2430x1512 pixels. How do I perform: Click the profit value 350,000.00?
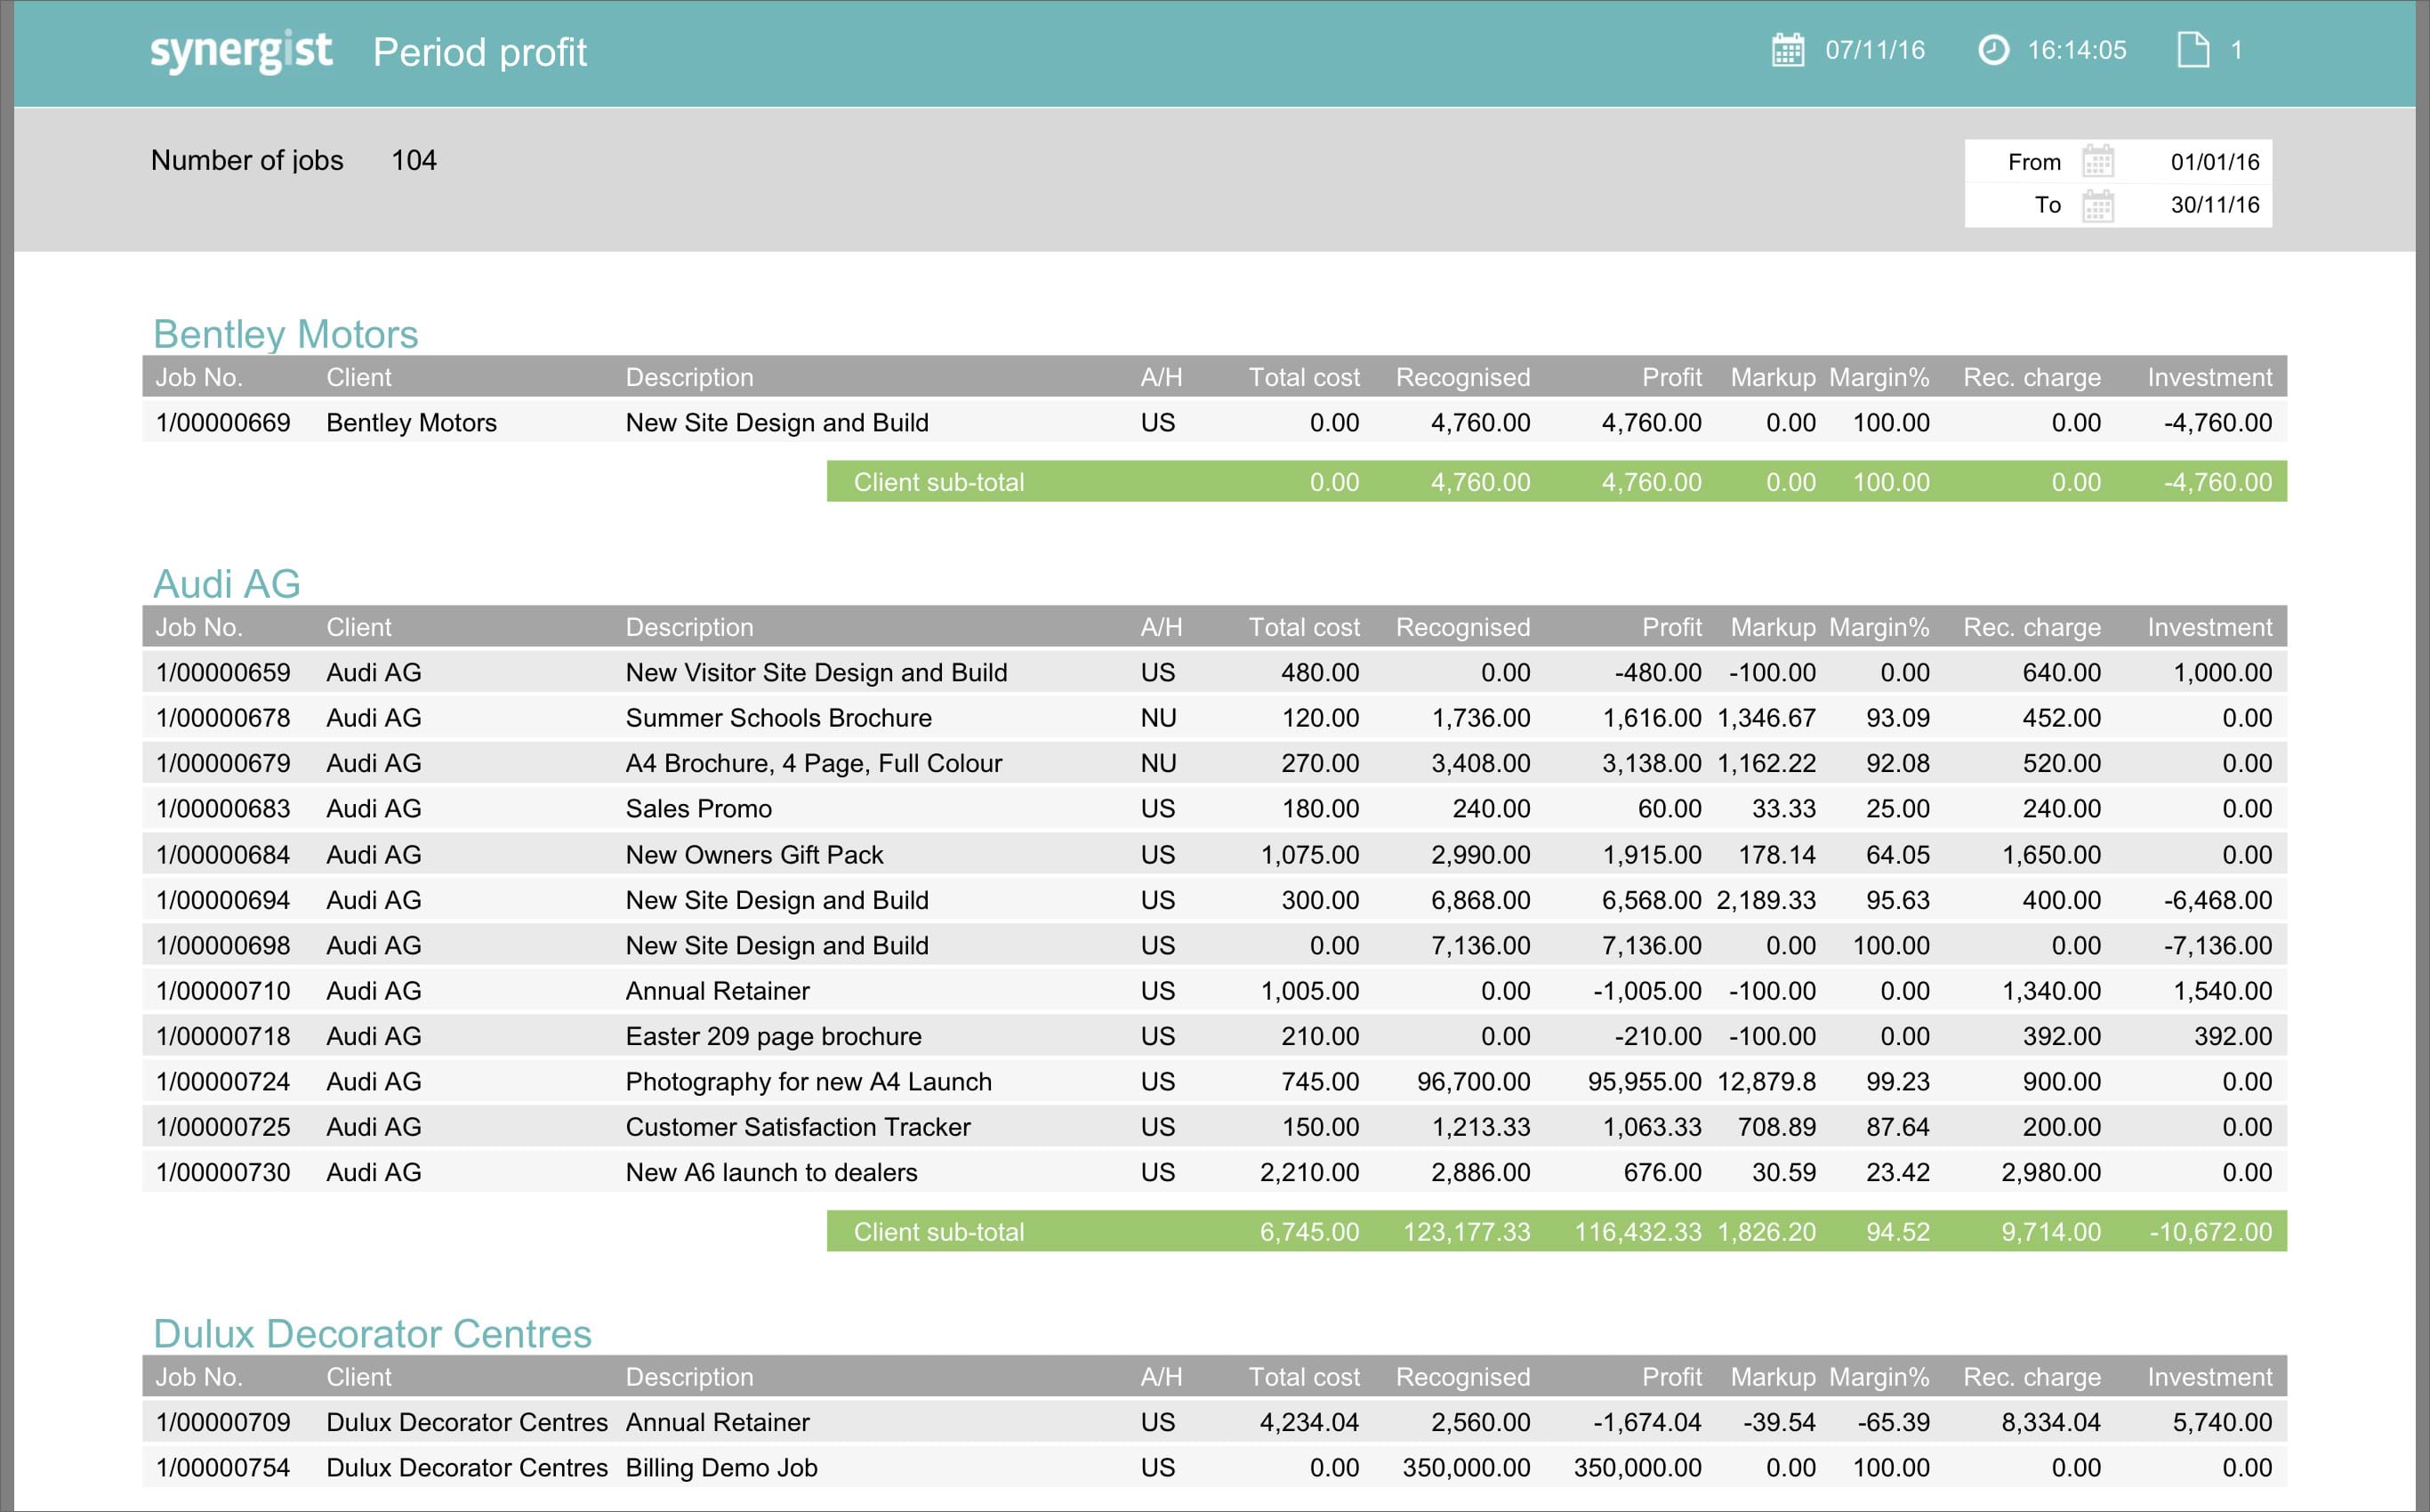(x=1638, y=1468)
